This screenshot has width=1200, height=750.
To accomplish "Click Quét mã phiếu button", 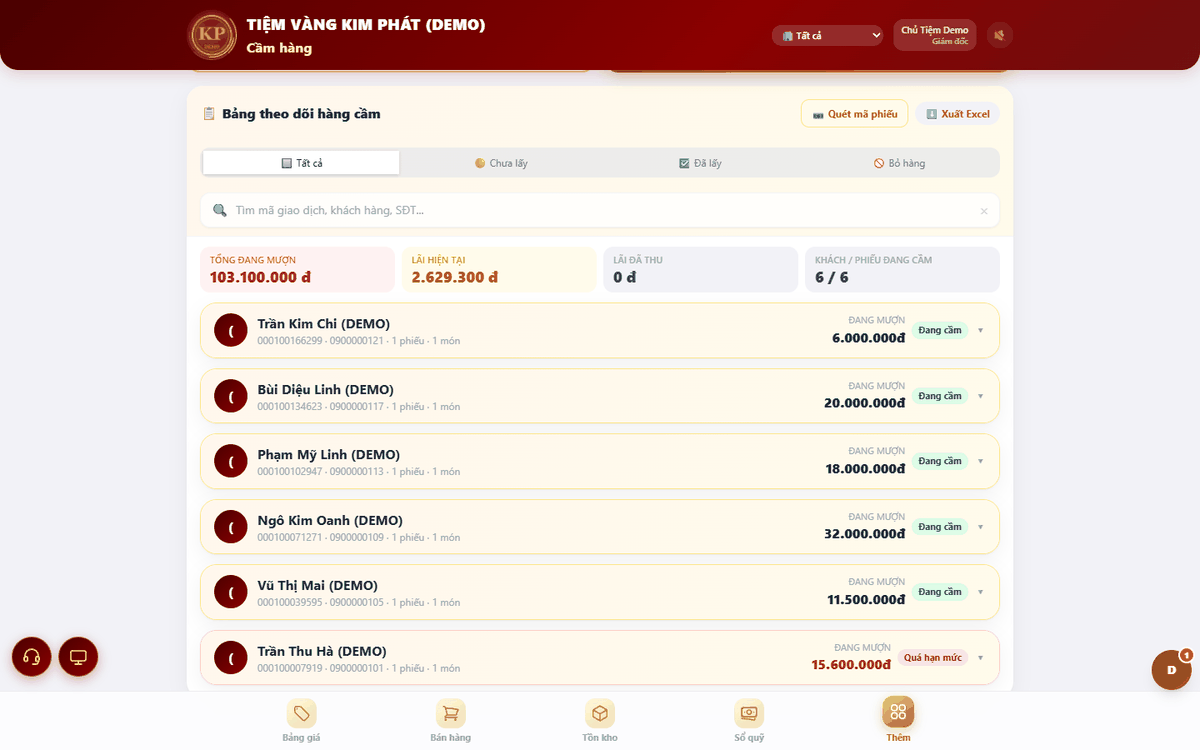I will pos(855,114).
